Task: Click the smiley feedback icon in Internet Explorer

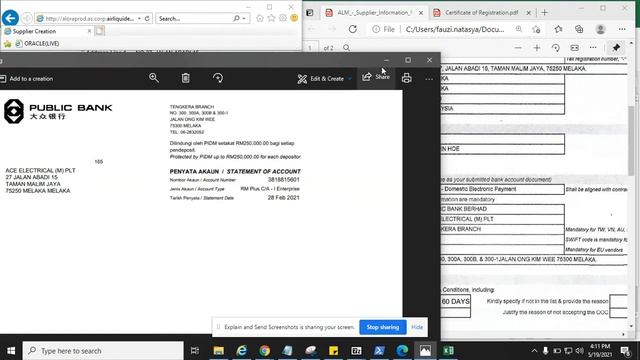Action: tap(294, 18)
